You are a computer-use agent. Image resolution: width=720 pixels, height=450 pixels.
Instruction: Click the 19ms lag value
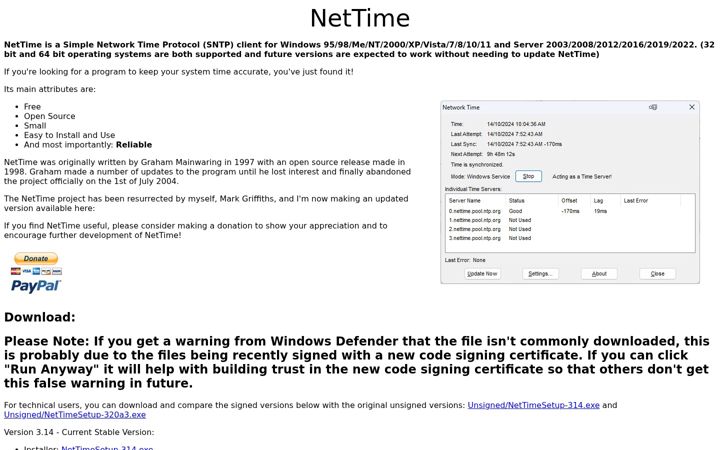(600, 211)
